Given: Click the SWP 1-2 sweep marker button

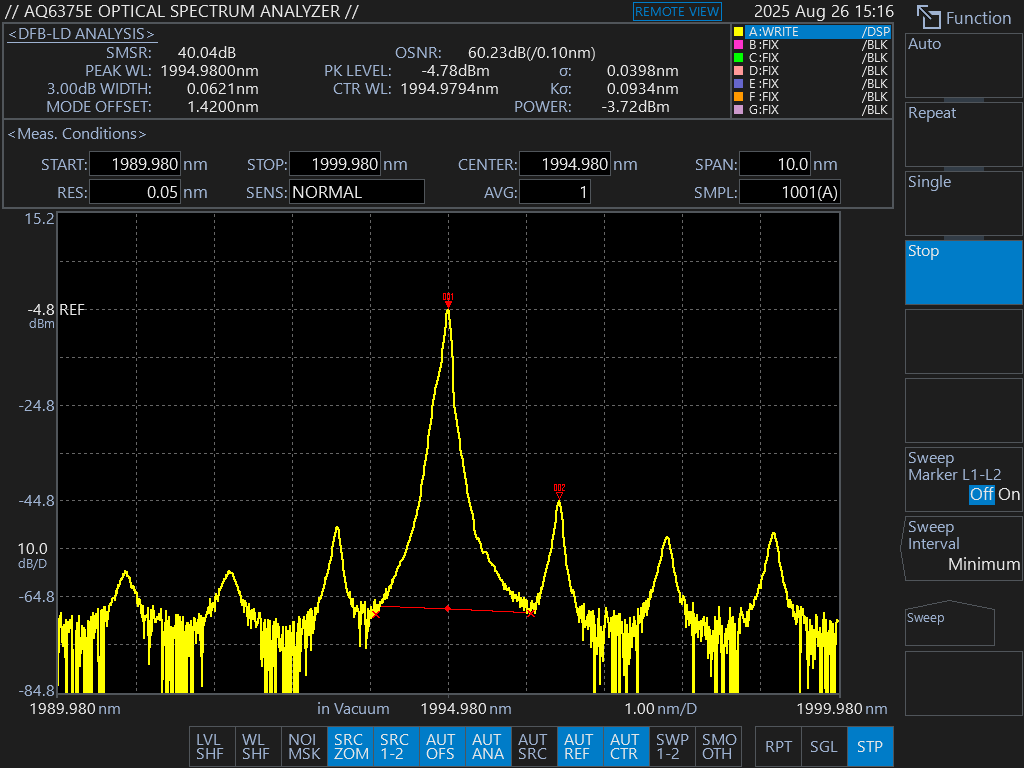Looking at the screenshot, I should (x=669, y=747).
